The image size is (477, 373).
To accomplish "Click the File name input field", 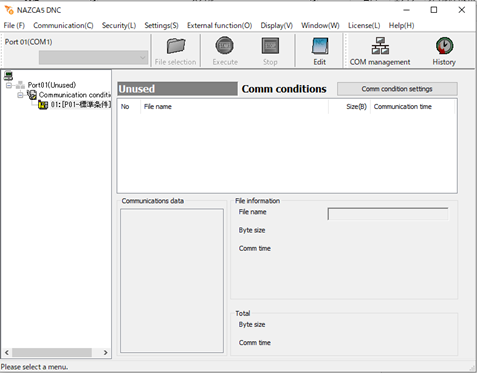I will 388,214.
